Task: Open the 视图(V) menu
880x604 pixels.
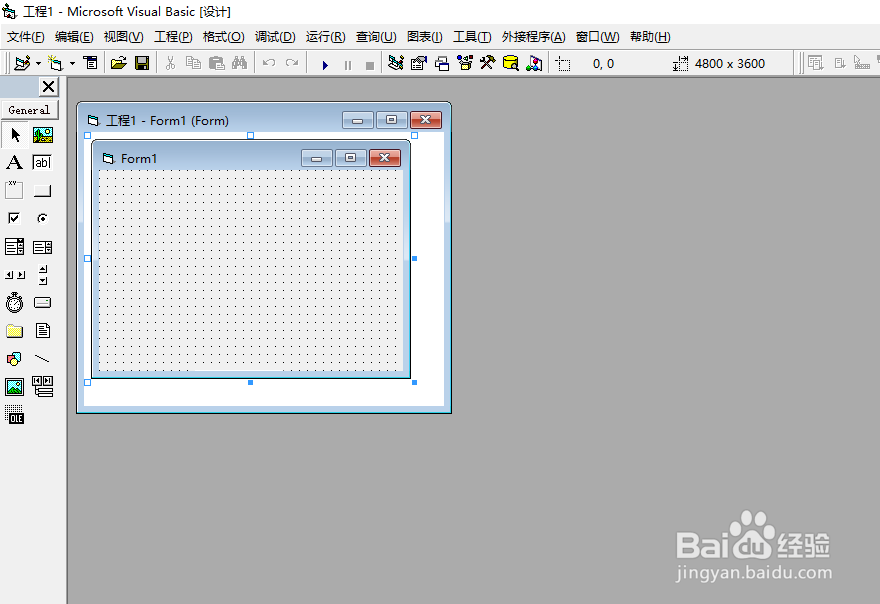Action: (123, 37)
